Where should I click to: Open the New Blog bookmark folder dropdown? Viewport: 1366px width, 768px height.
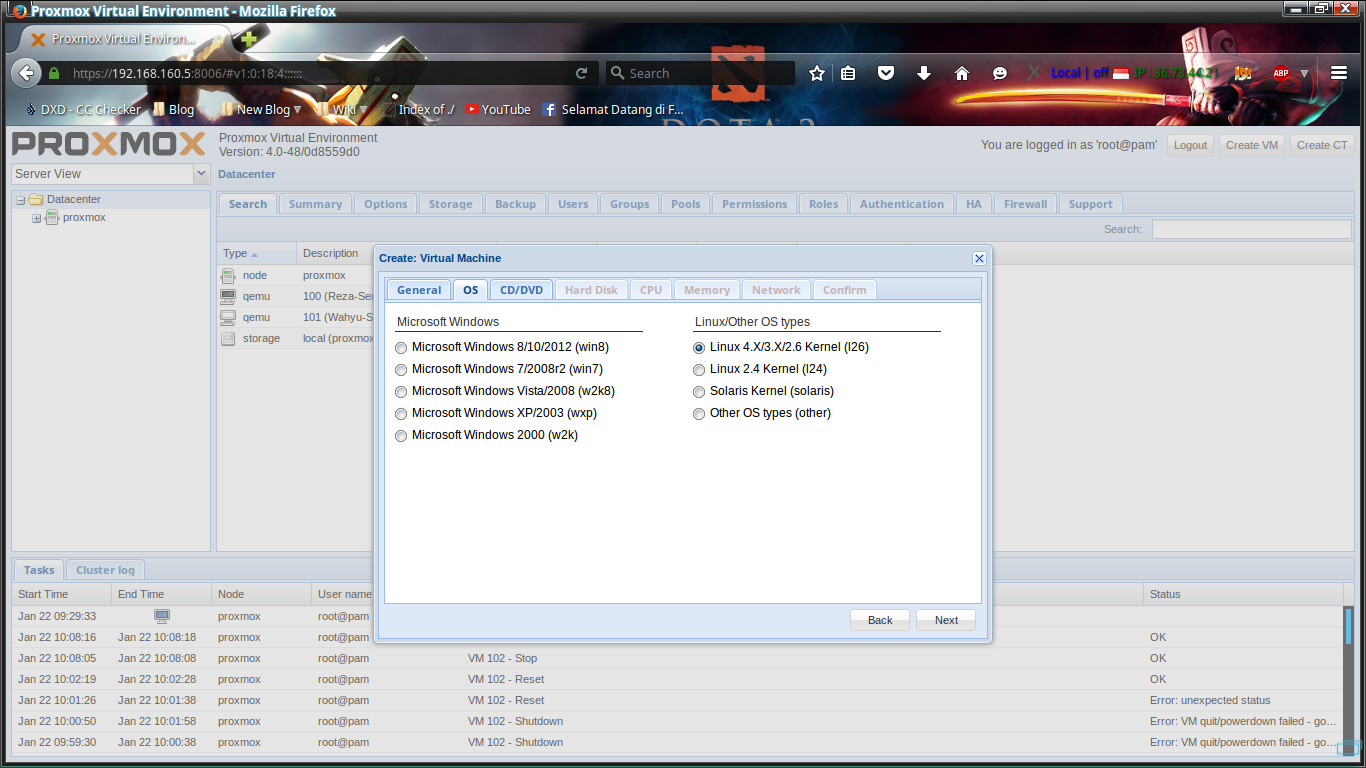tap(262, 109)
